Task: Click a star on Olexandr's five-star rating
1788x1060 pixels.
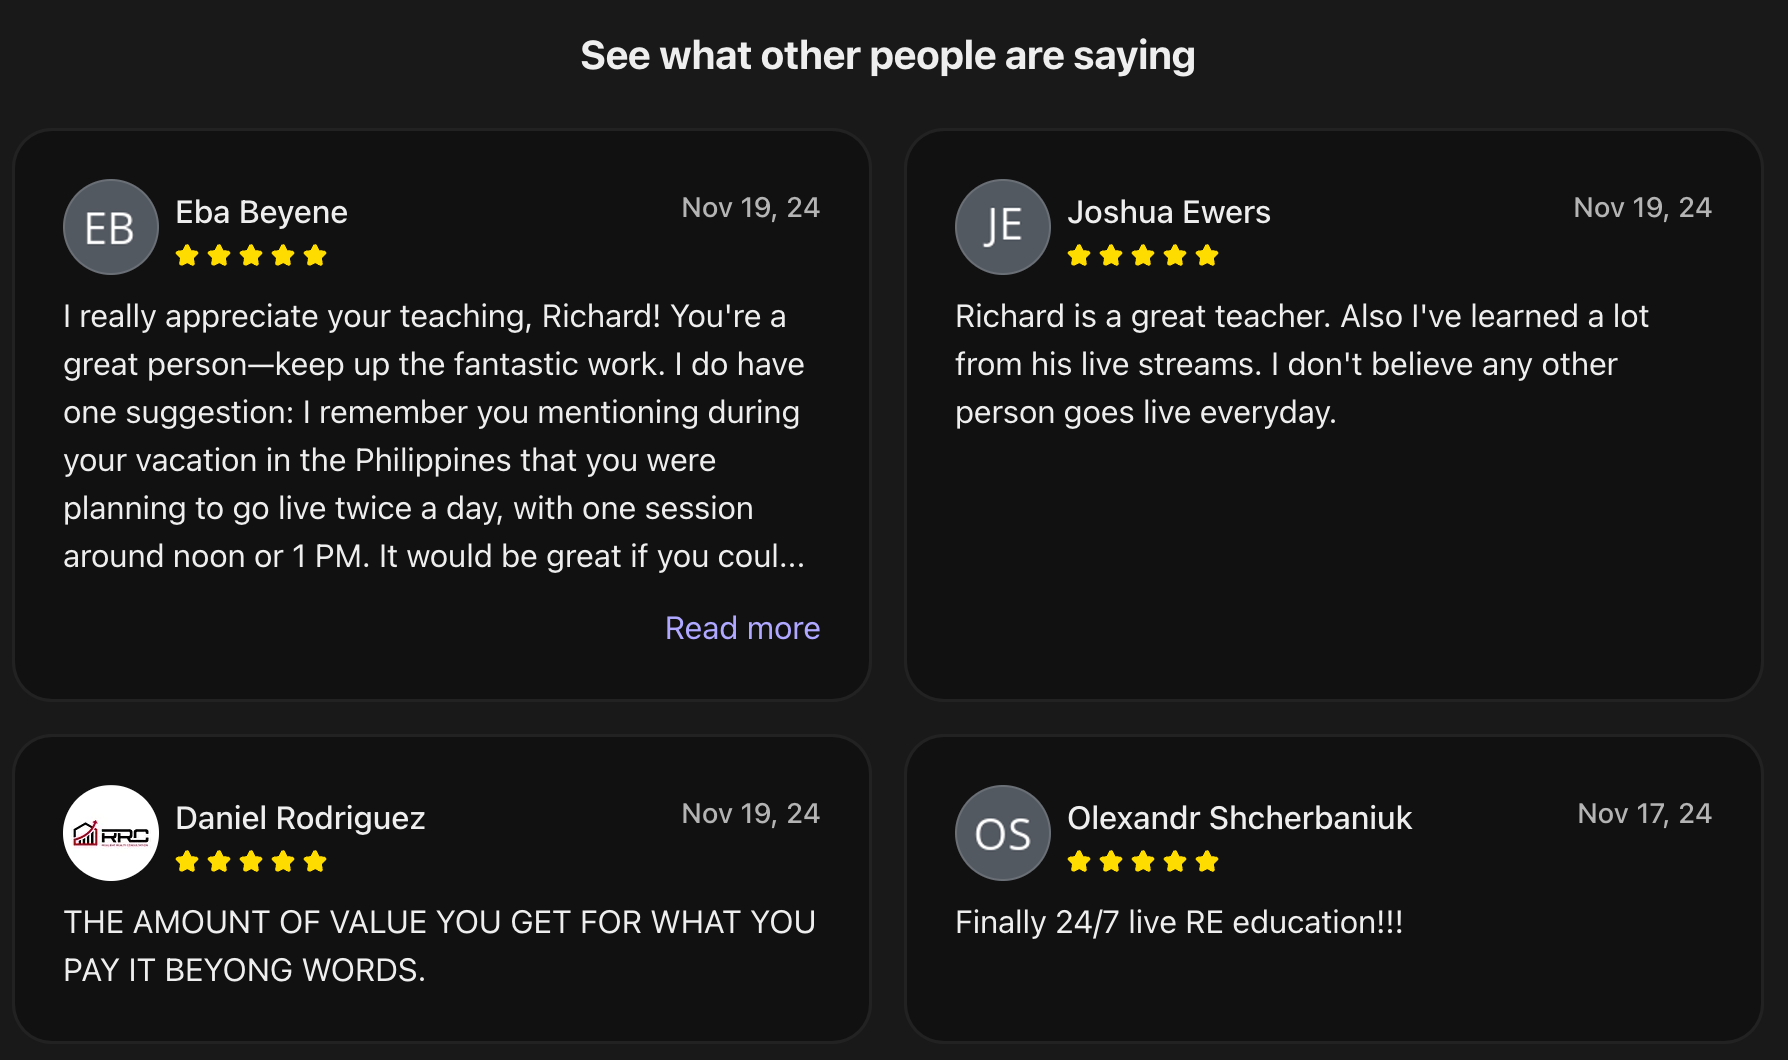Action: [1143, 861]
